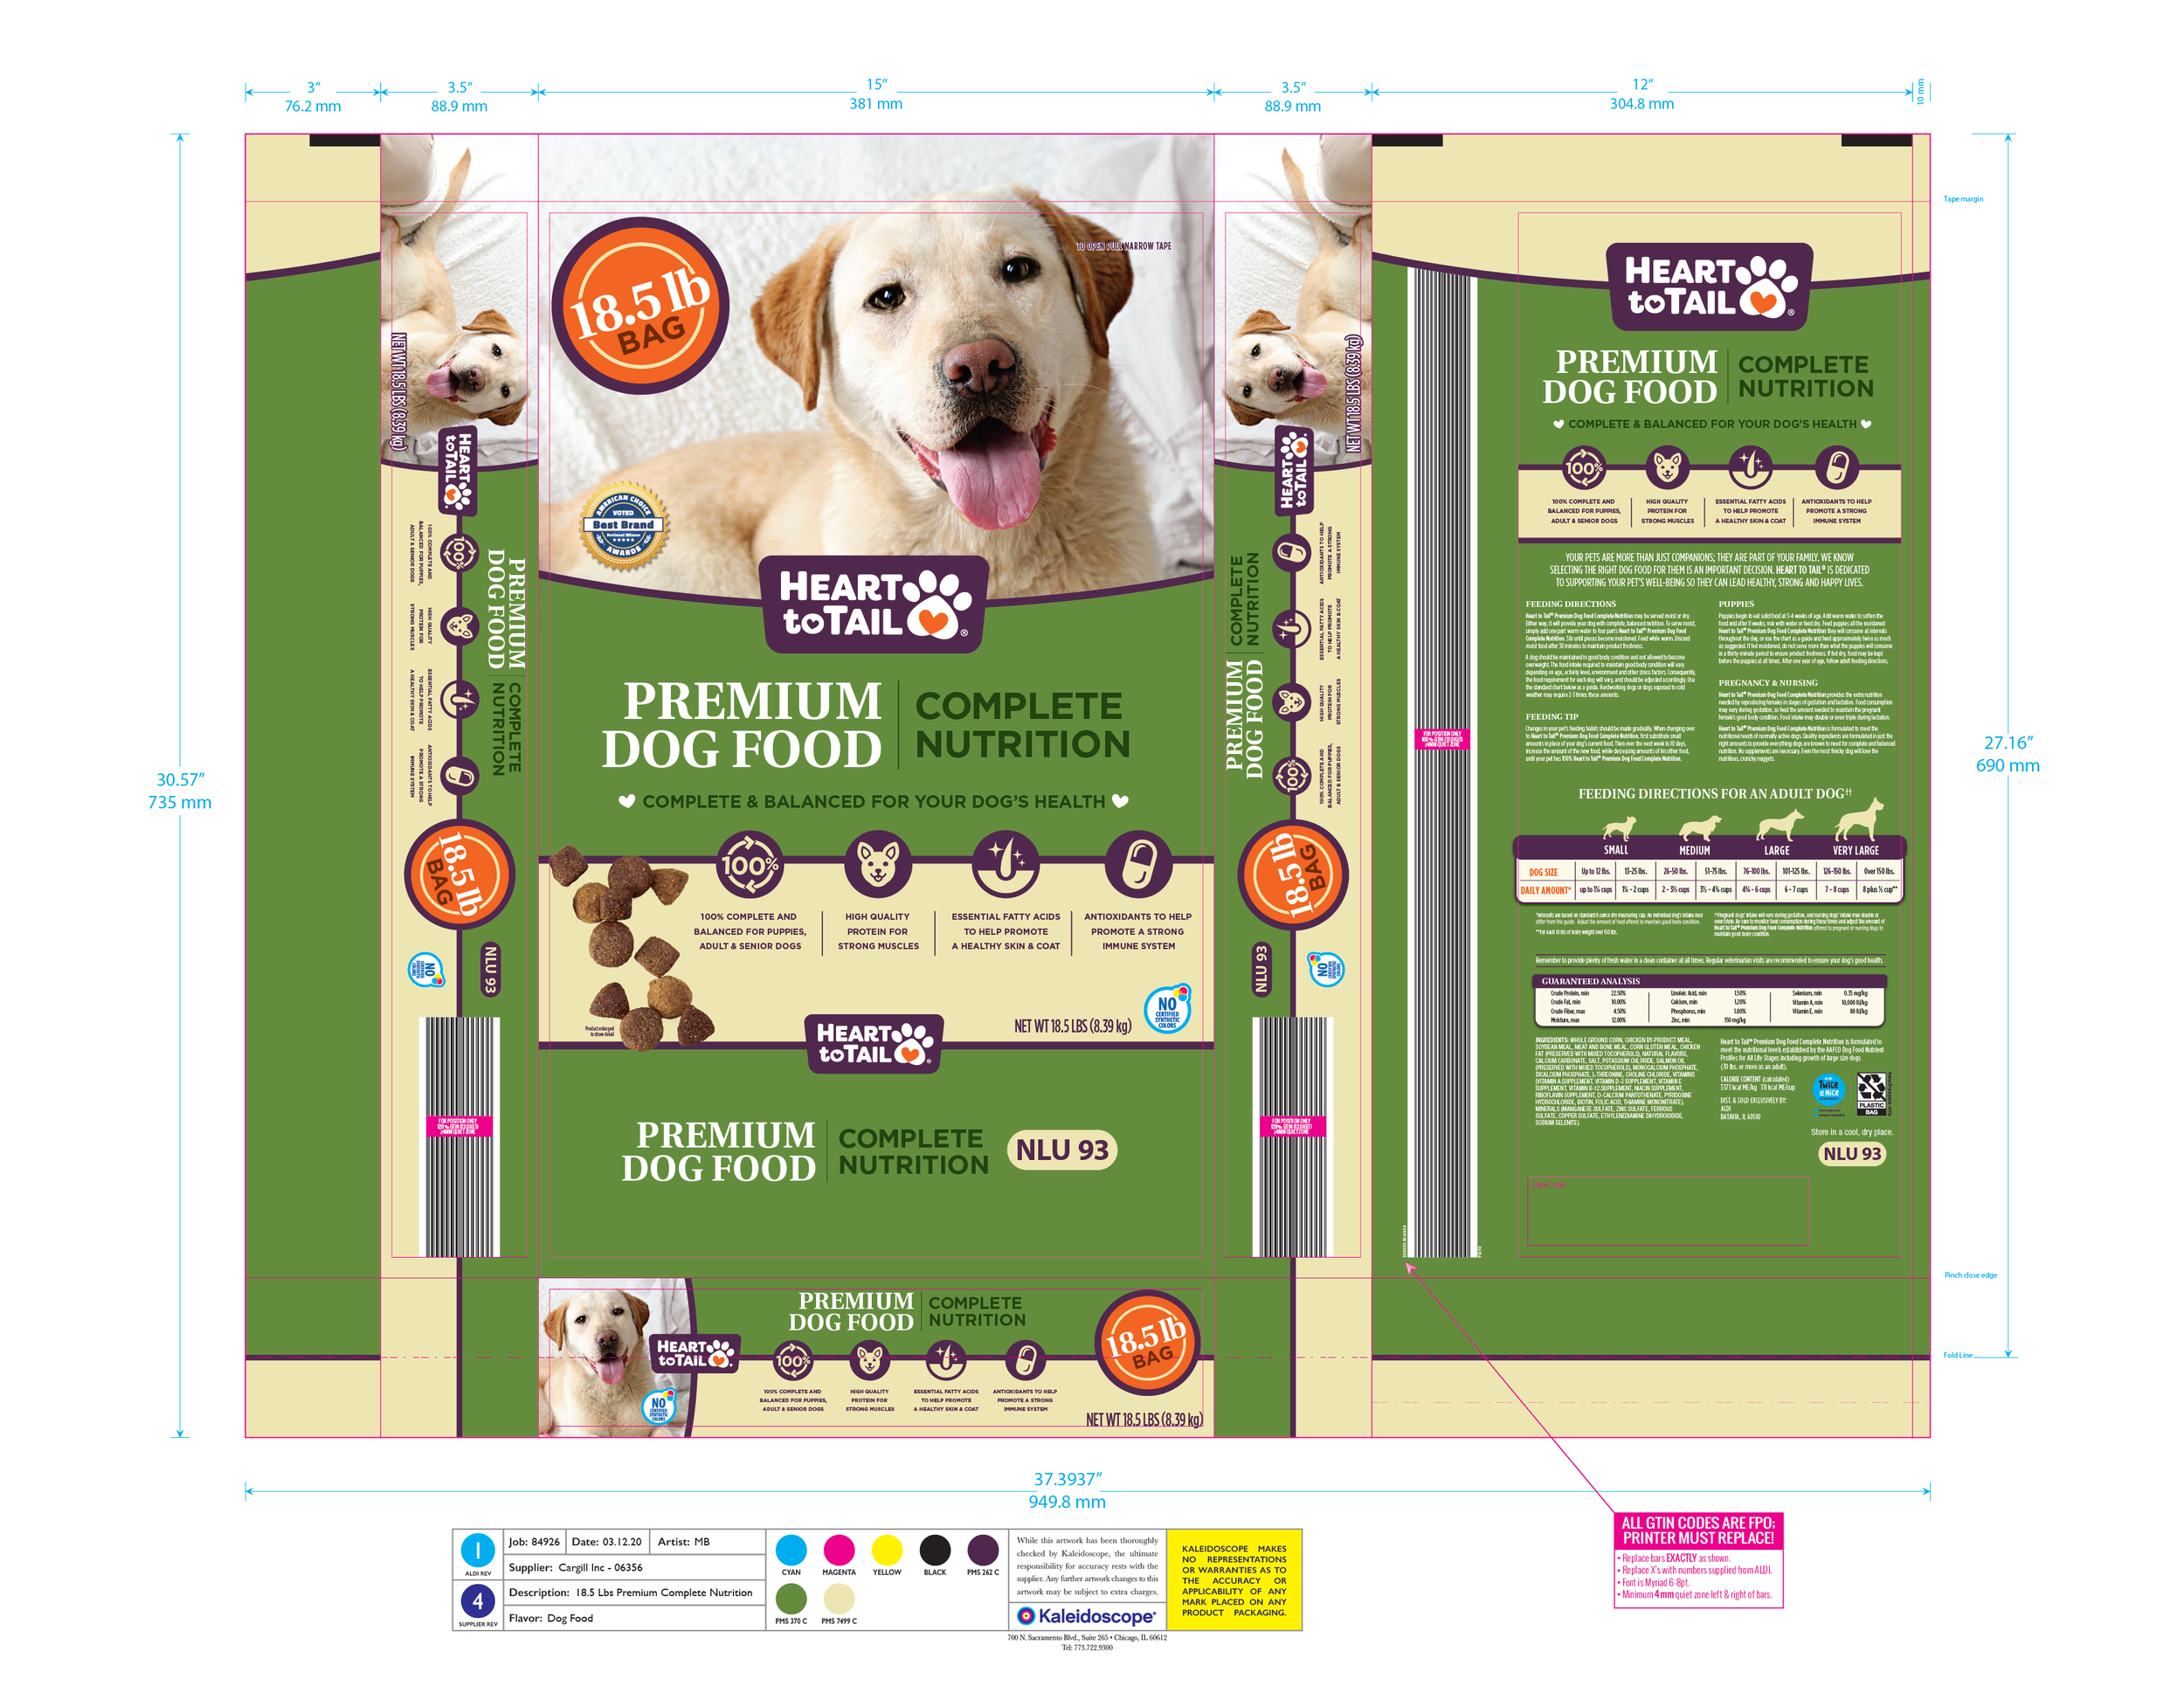Click the "3″ 76.2 mm" dimension label

click(x=313, y=97)
